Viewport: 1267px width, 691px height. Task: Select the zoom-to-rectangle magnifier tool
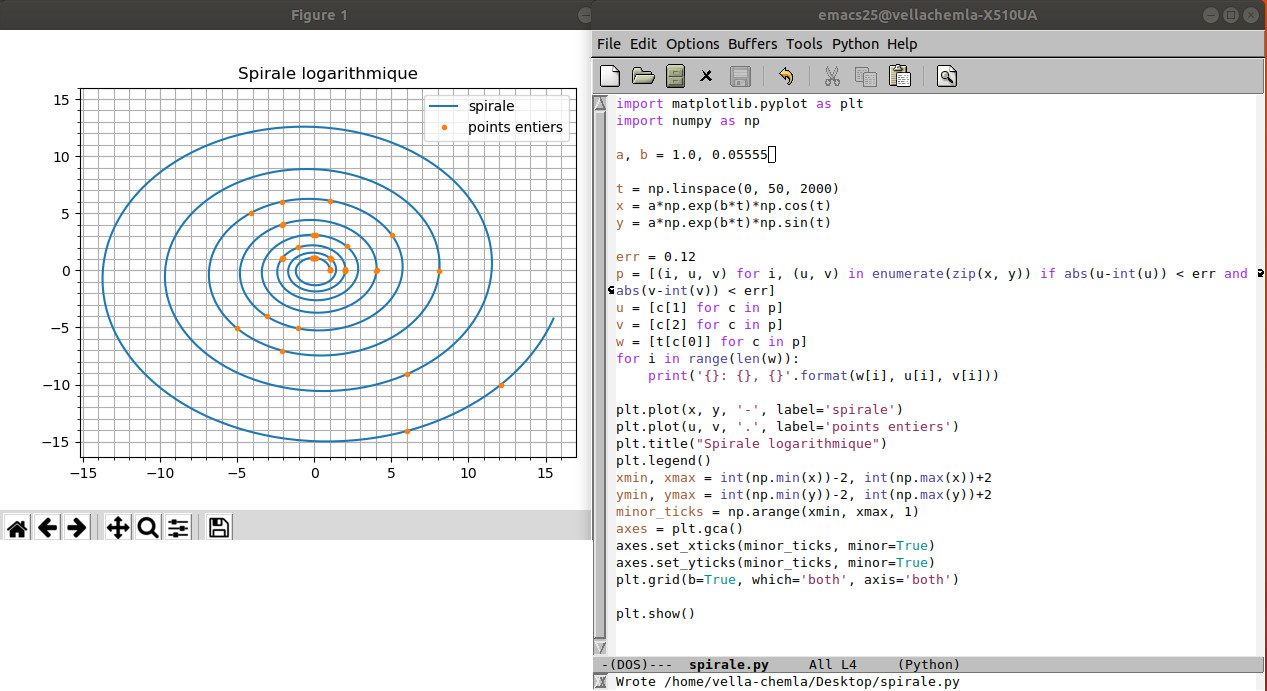coord(148,528)
